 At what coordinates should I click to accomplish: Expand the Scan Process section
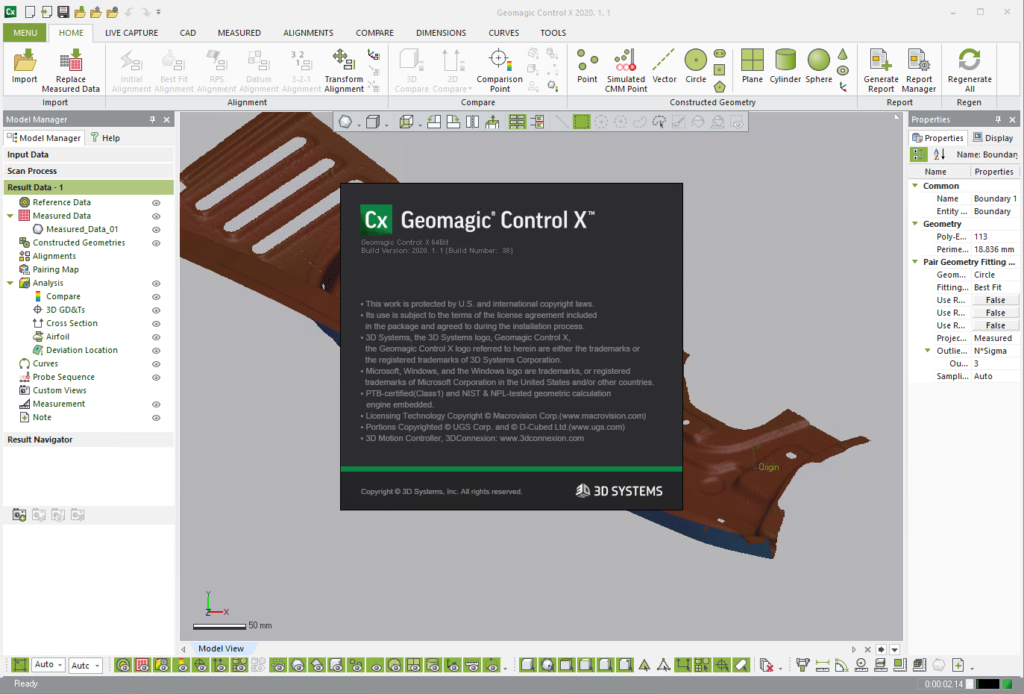coord(89,171)
